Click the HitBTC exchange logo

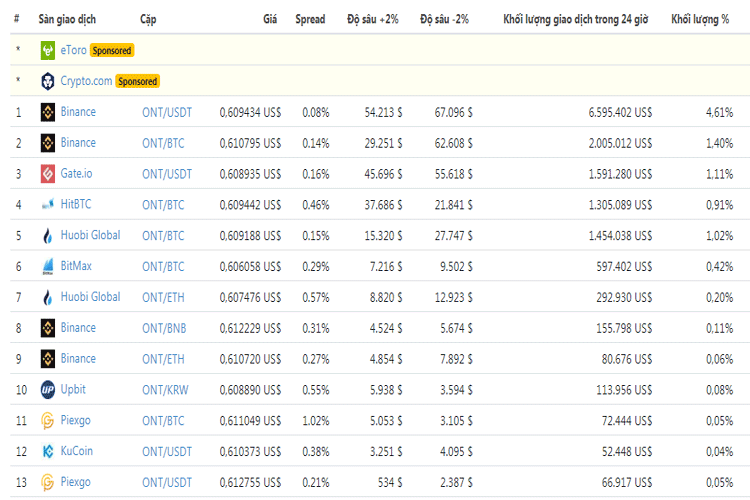coord(48,205)
